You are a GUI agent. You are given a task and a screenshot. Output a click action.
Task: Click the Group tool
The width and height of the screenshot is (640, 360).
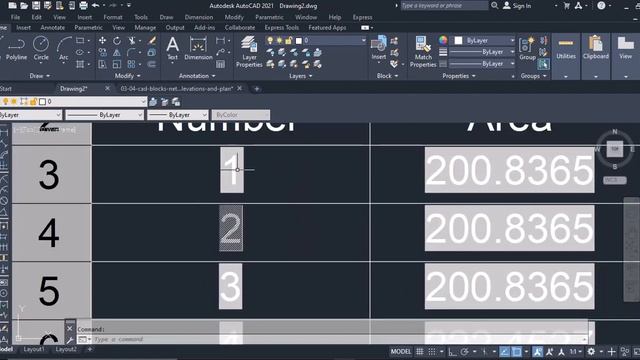pos(527,48)
